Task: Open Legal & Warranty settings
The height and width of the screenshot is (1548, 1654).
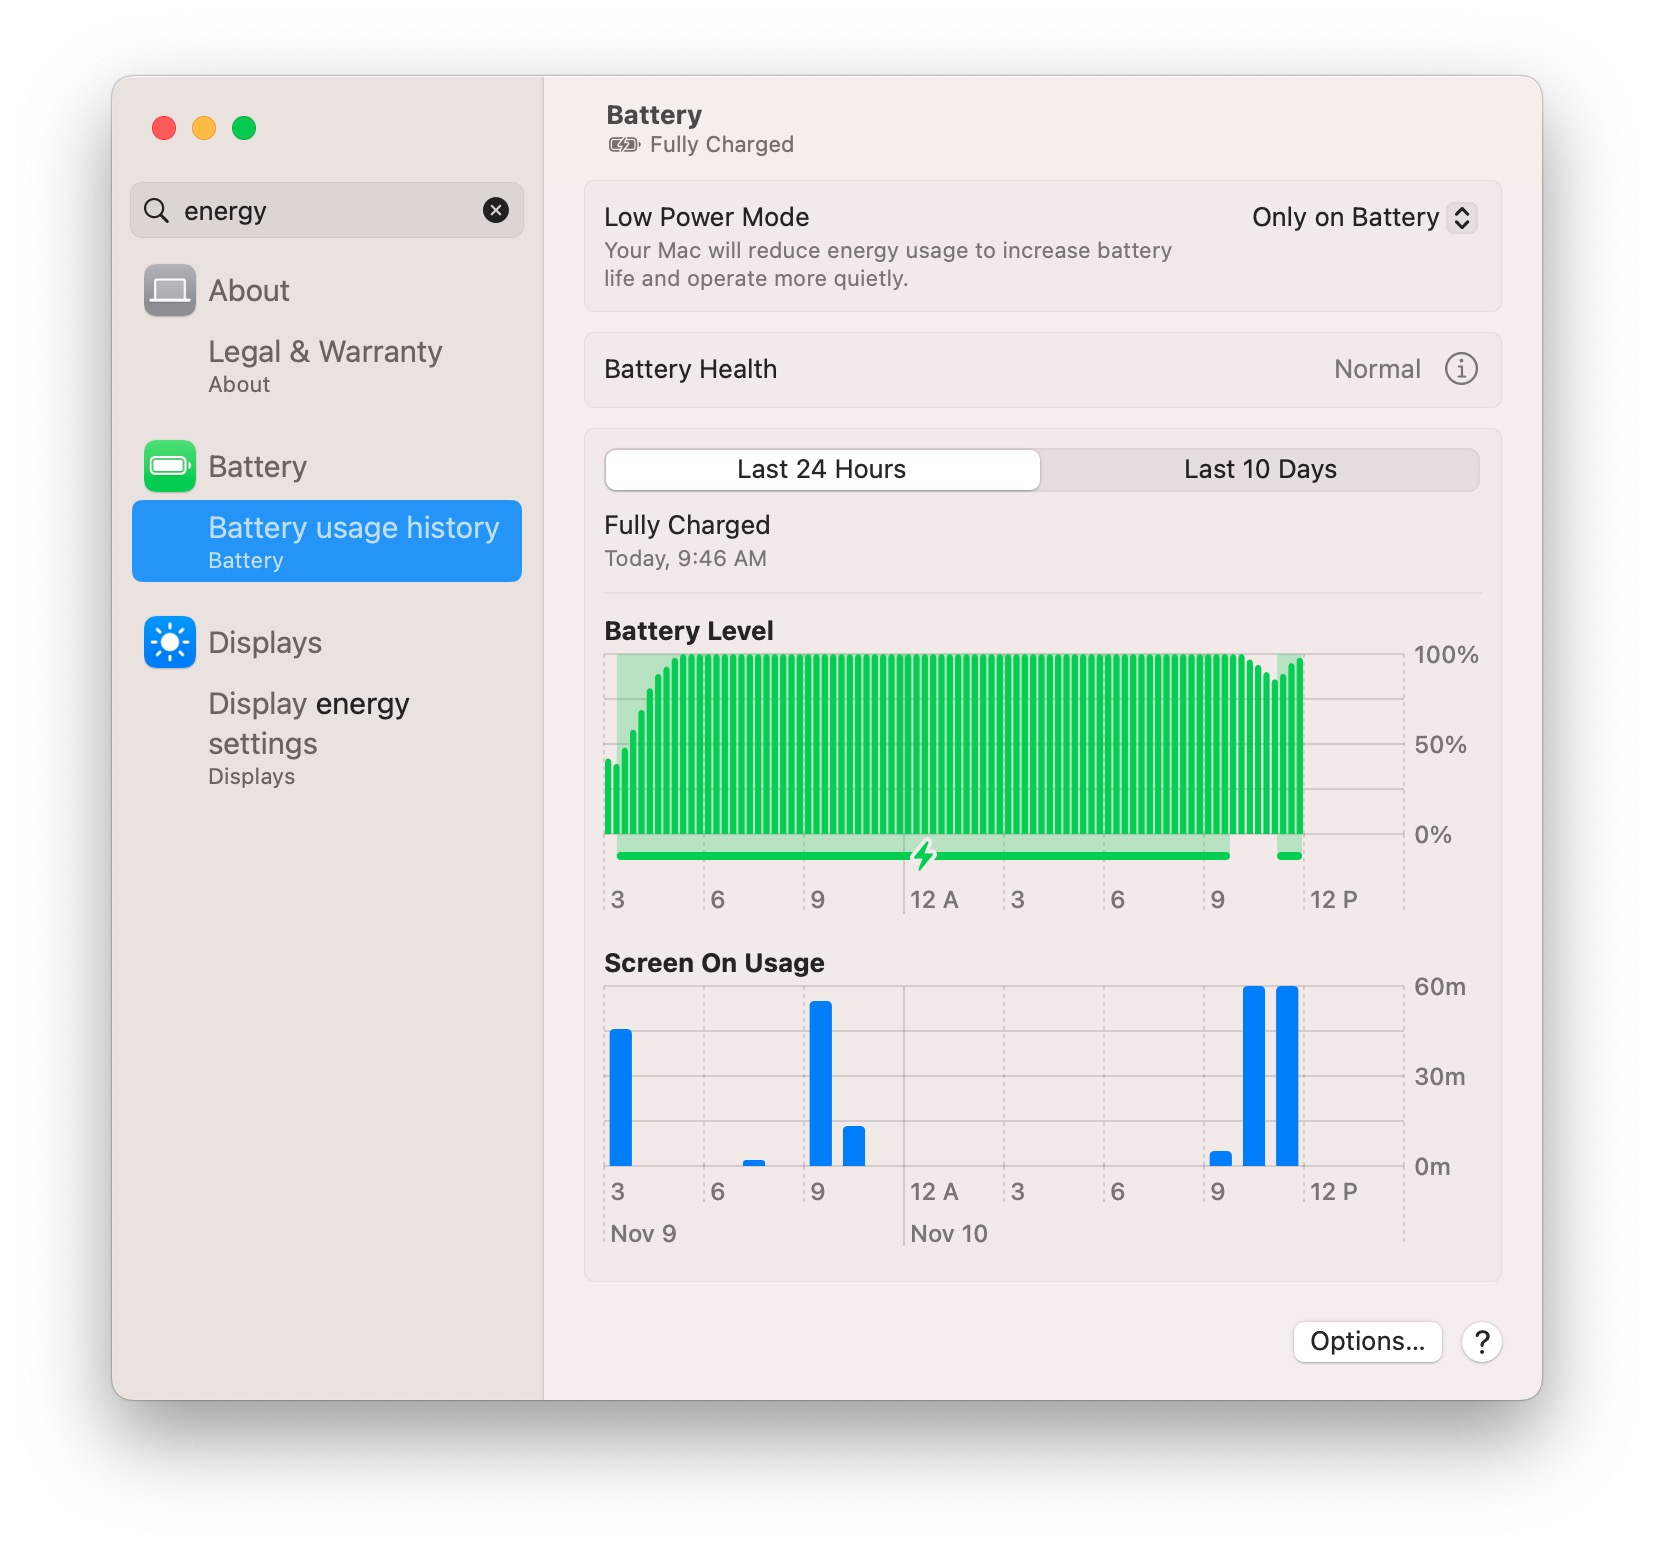Action: pos(324,364)
